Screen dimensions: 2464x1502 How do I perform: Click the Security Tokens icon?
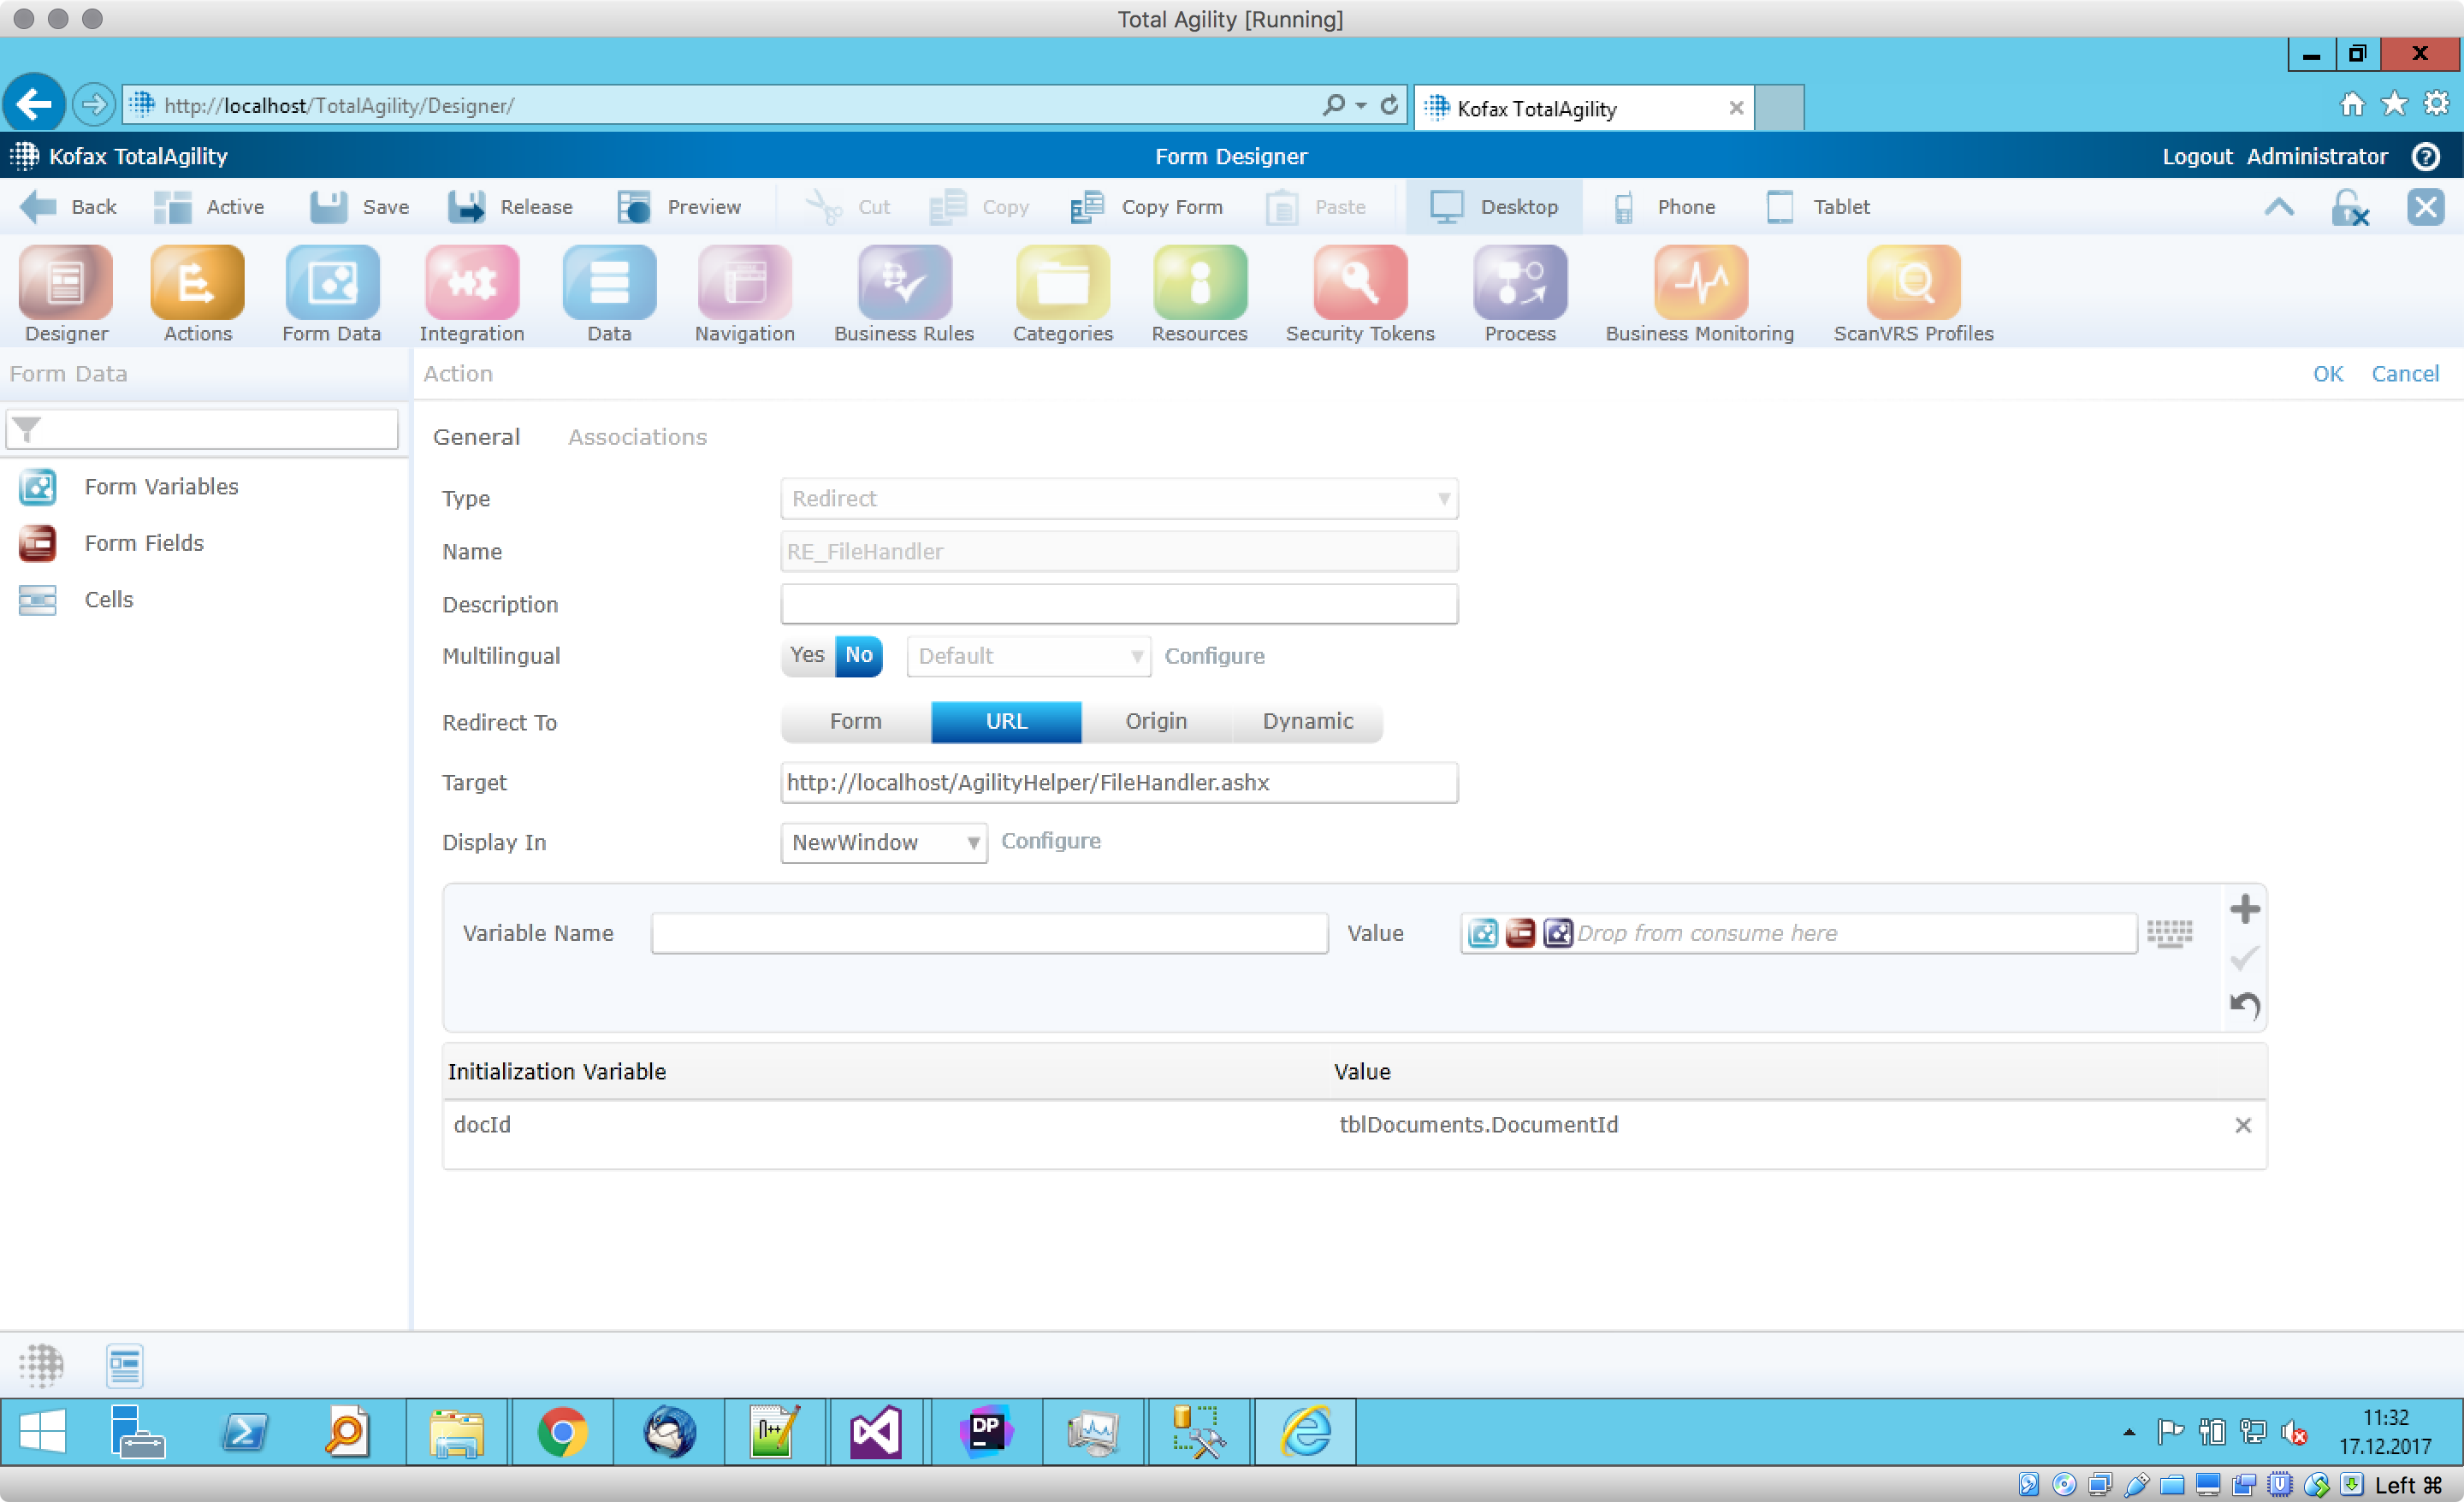pos(1359,284)
